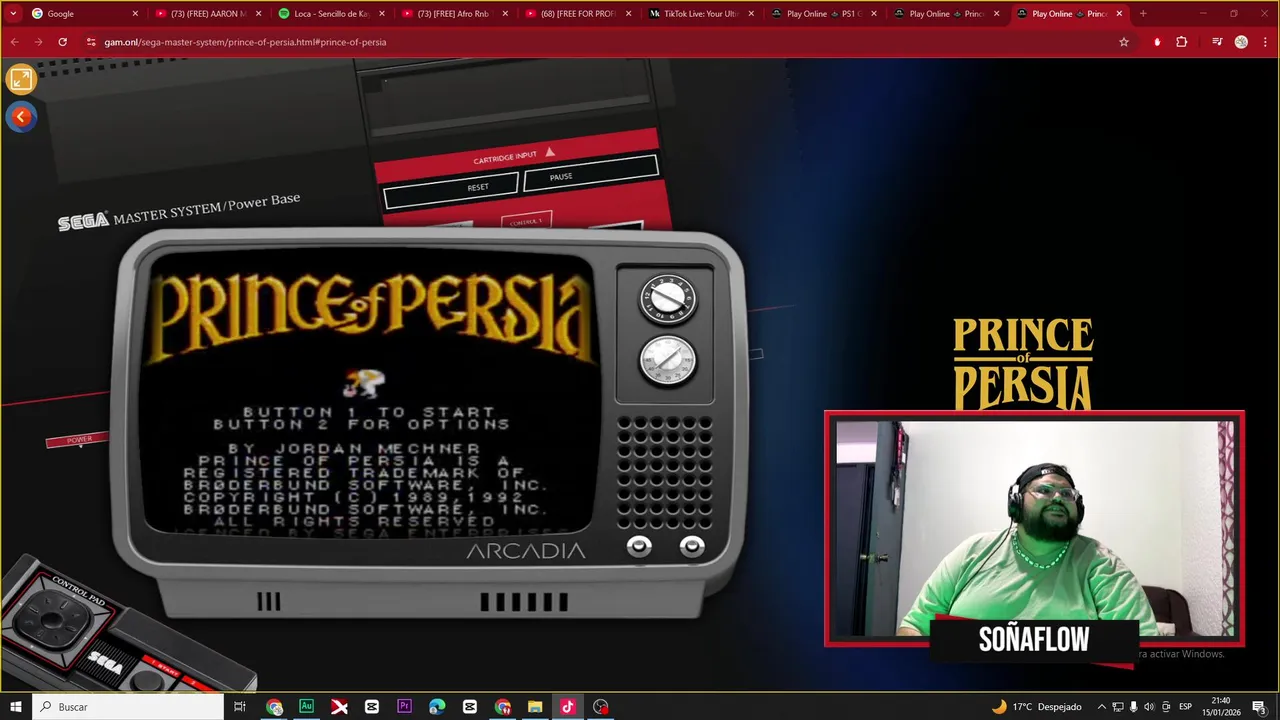
Task: Switch to the (68) [FREE FOR PROF tab
Action: pos(576,14)
